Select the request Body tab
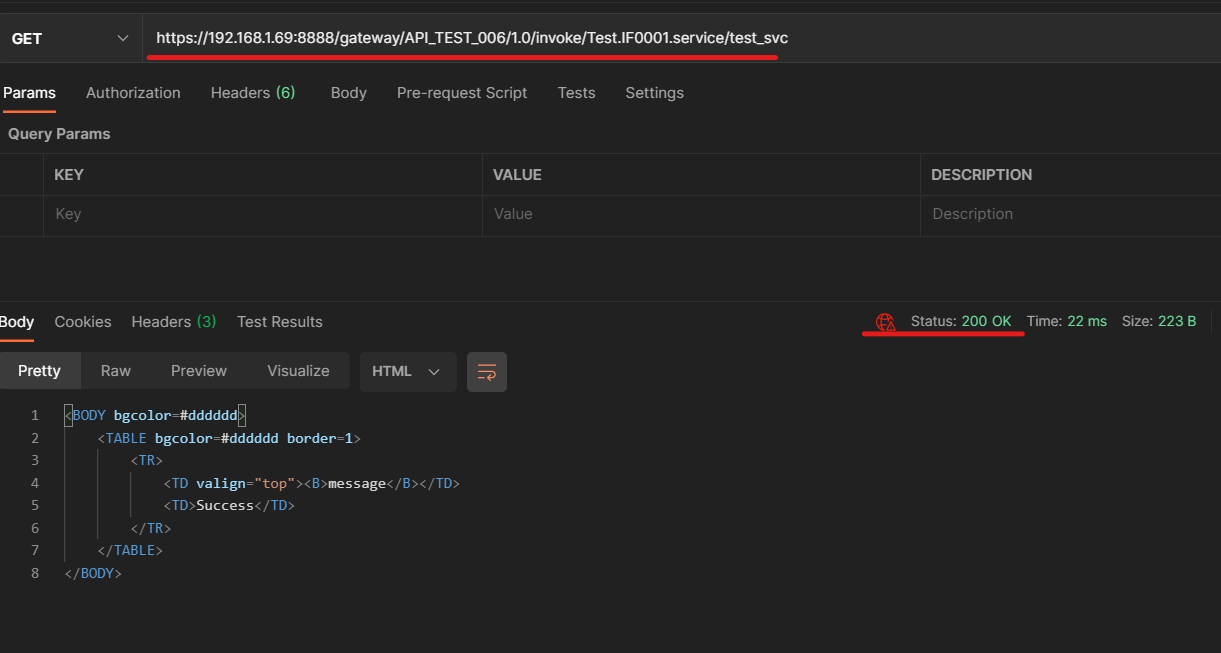This screenshot has height=653, width=1221. point(348,93)
